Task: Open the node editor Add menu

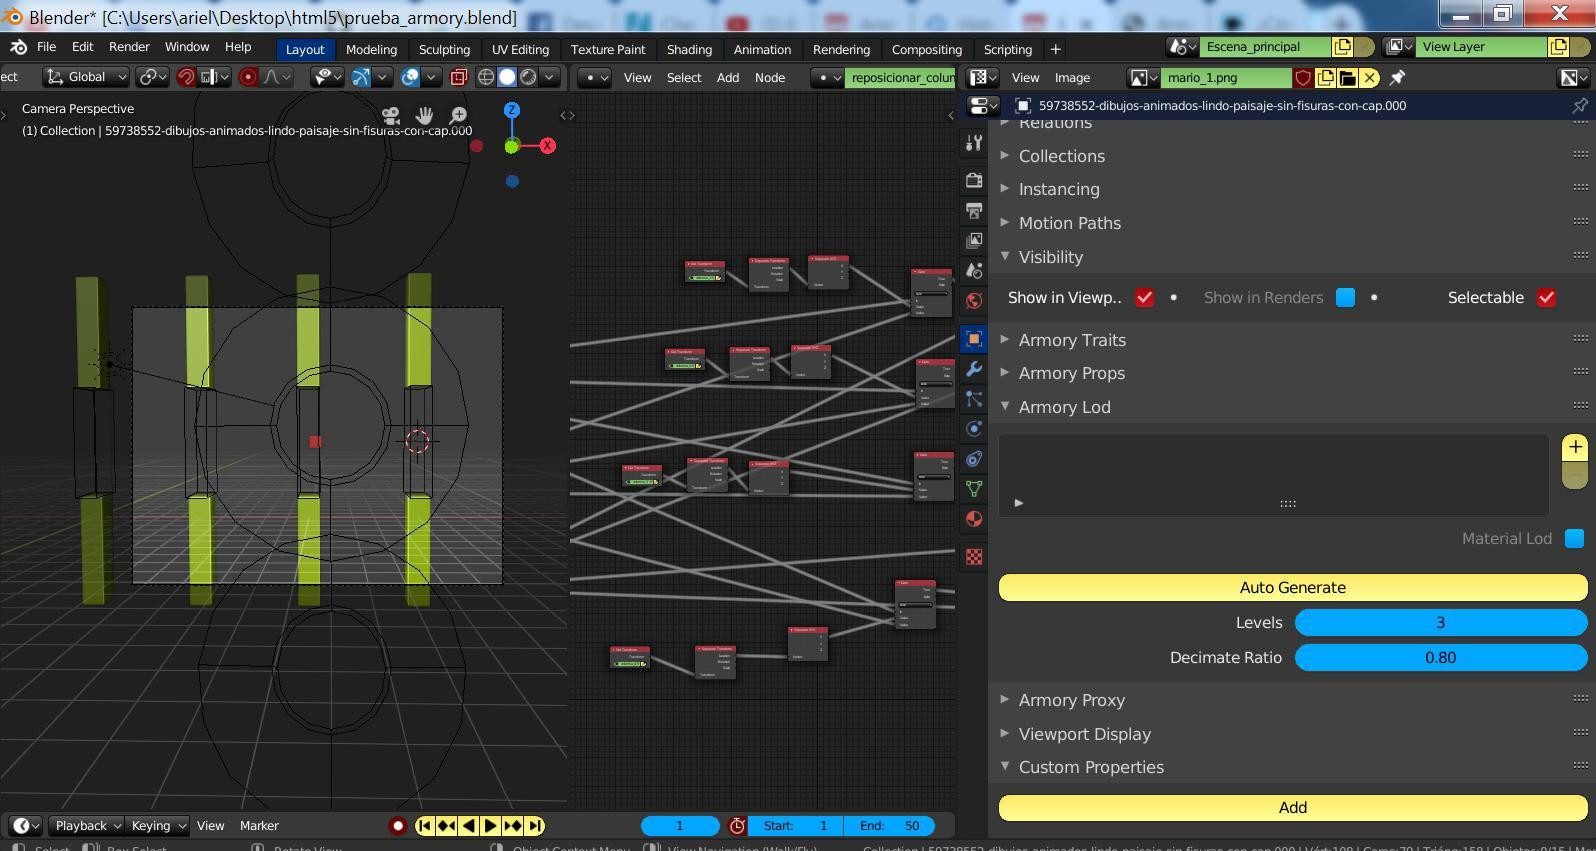Action: [x=728, y=77]
